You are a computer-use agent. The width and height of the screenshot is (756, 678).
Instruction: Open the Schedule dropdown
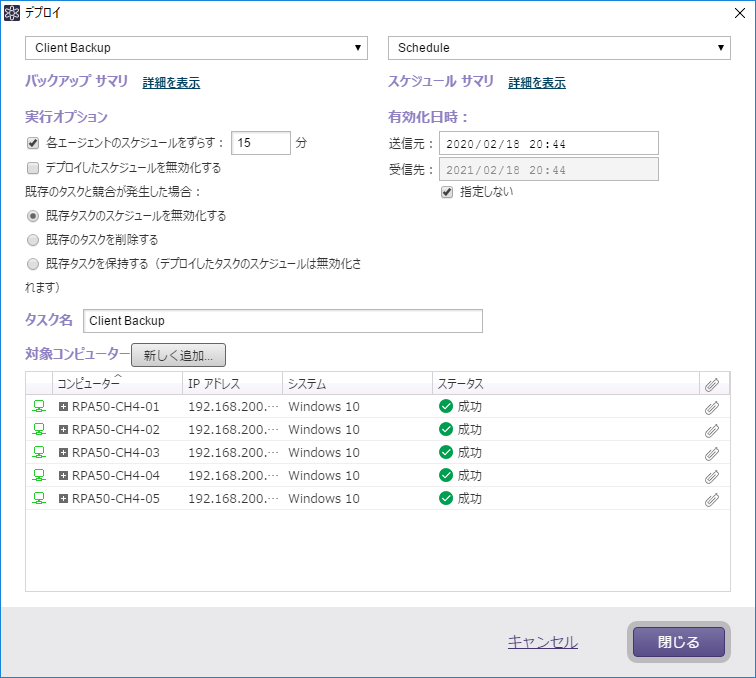559,48
